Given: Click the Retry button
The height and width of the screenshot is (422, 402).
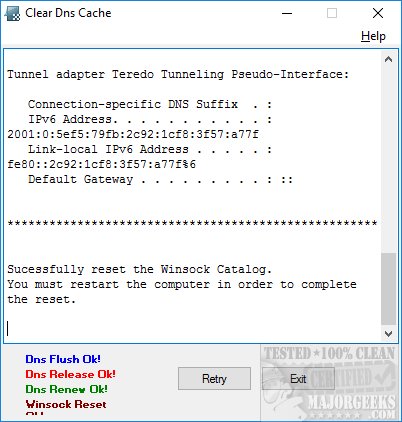Looking at the screenshot, I should (214, 379).
